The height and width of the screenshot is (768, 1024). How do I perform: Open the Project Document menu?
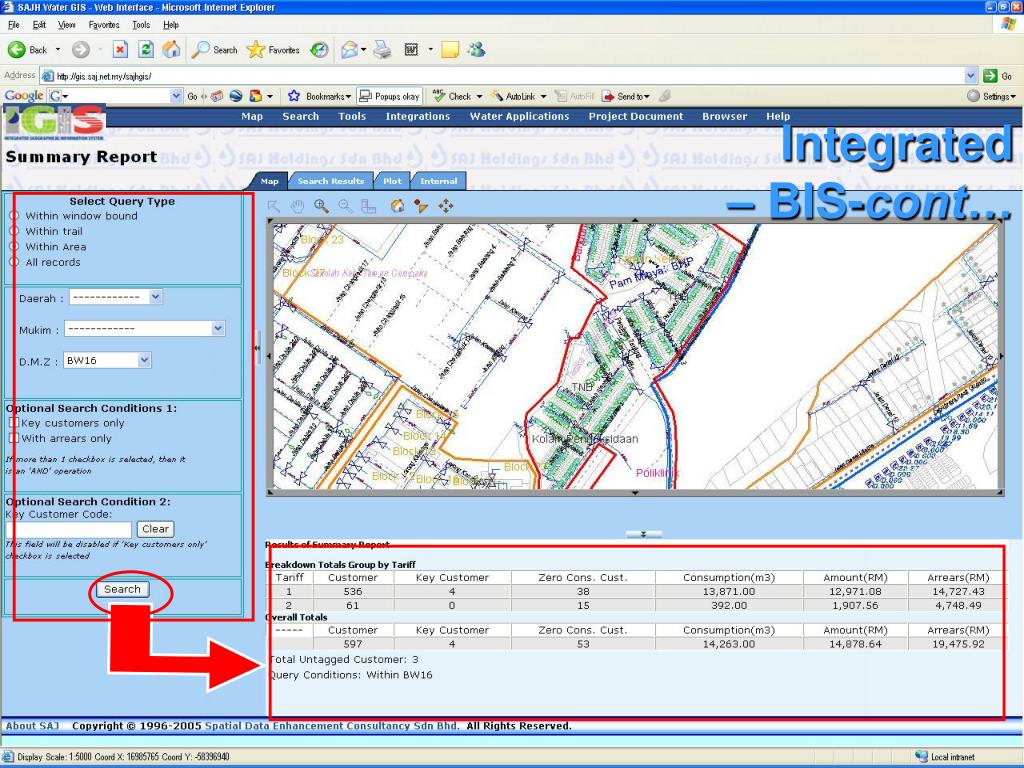point(636,116)
